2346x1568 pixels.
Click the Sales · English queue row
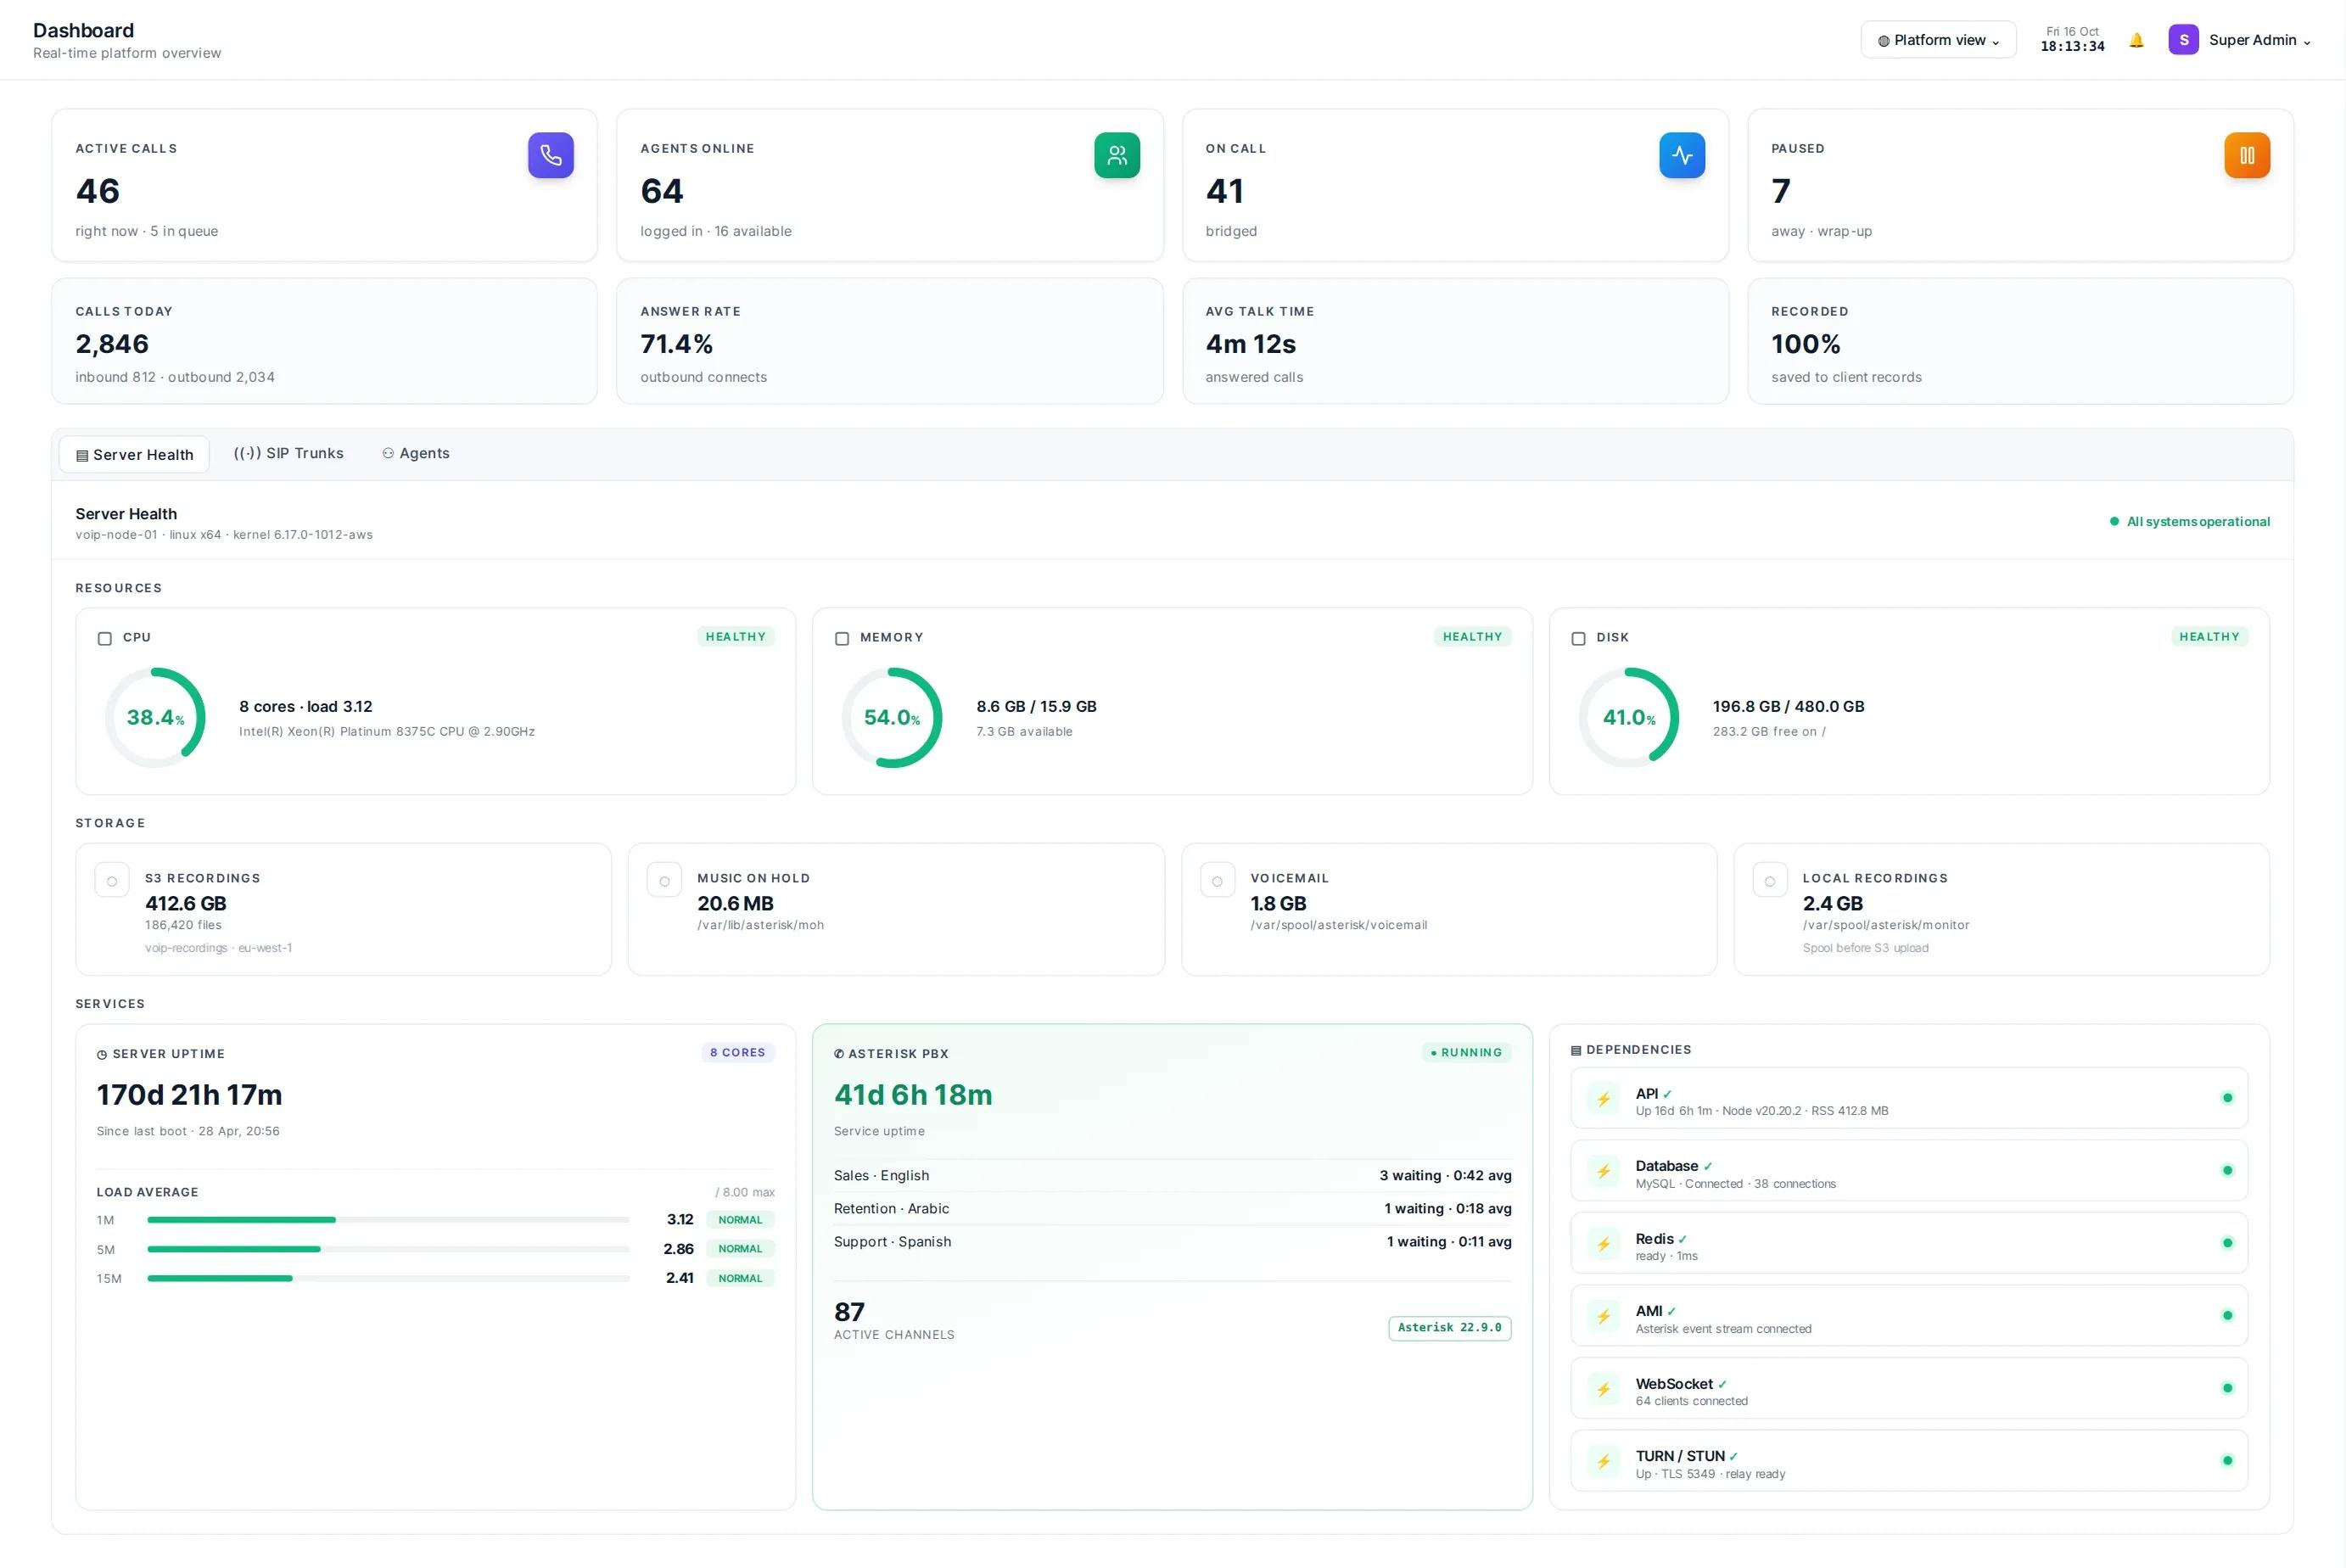pyautogui.click(x=1172, y=1176)
